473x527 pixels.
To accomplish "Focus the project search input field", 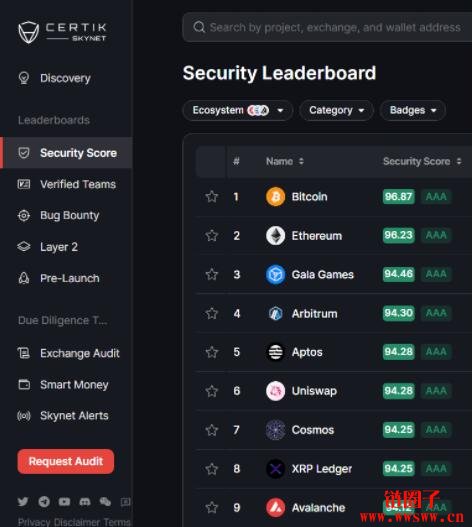I will click(328, 27).
